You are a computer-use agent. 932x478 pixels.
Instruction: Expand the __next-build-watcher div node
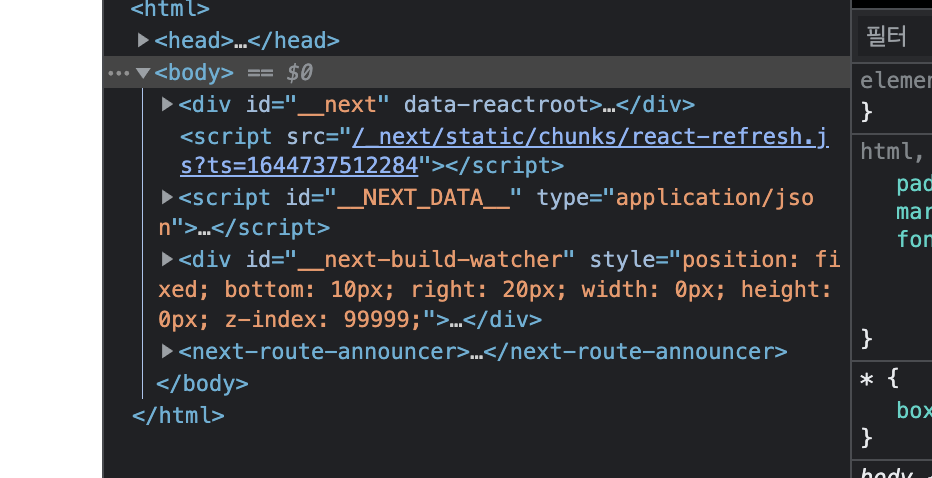pyautogui.click(x=168, y=259)
